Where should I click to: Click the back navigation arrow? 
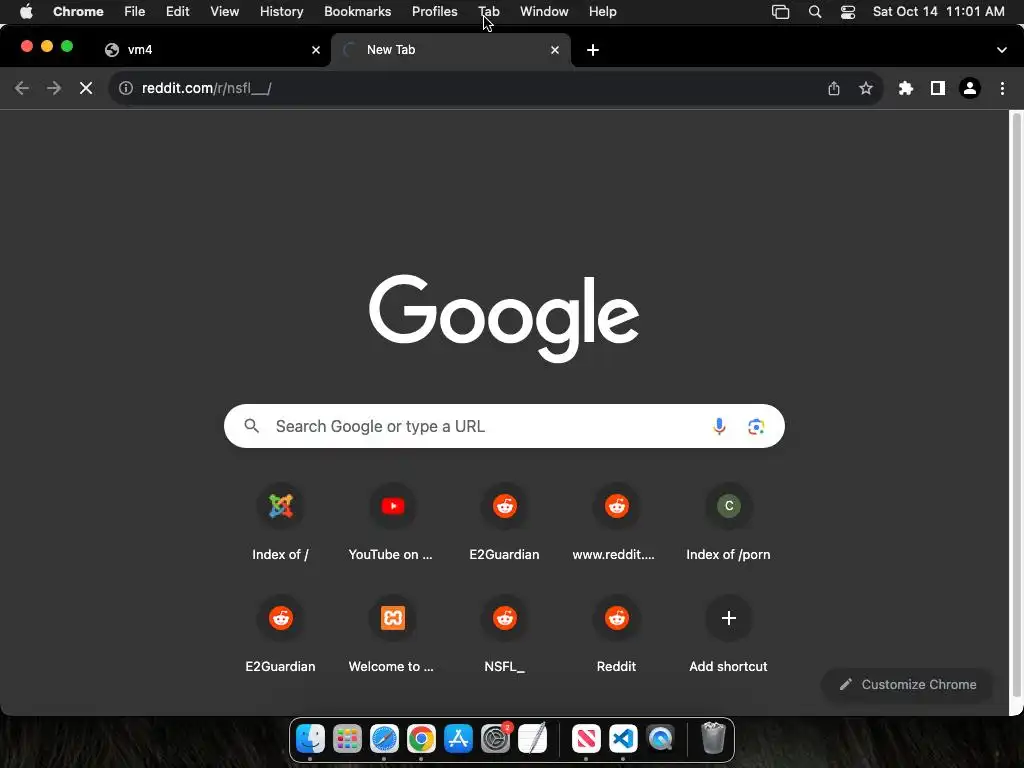coord(22,88)
